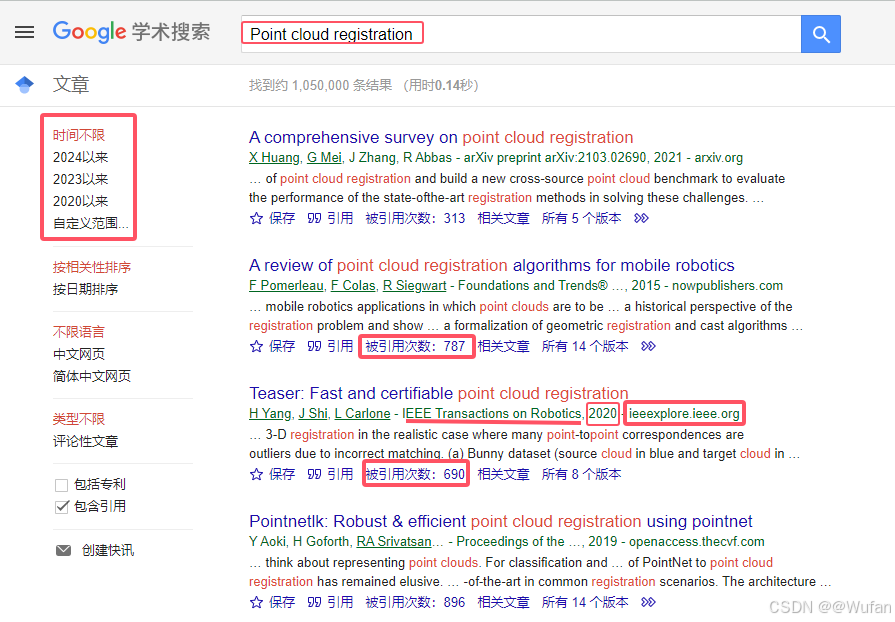Select 类型不限 type filter
This screenshot has height=622, width=895.
coord(79,419)
